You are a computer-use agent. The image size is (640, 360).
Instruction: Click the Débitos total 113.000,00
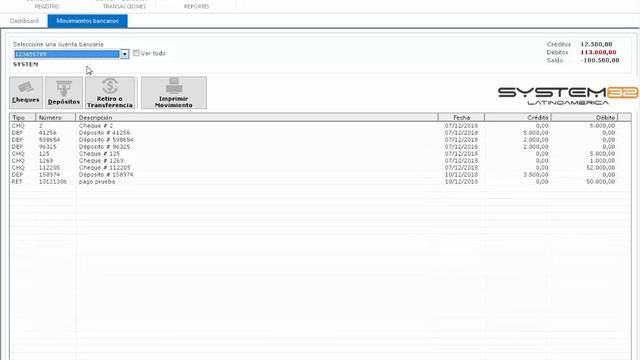[598, 52]
